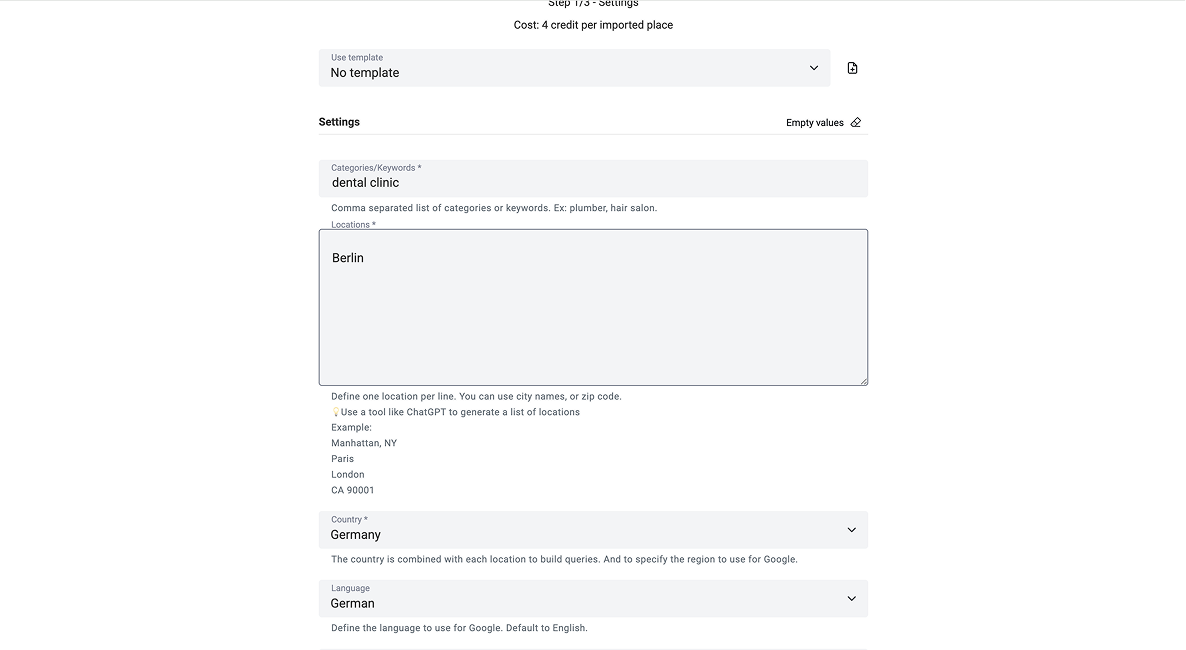The image size is (1186, 650).
Task: Click the Germany value in Country field
Action: [x=355, y=535]
